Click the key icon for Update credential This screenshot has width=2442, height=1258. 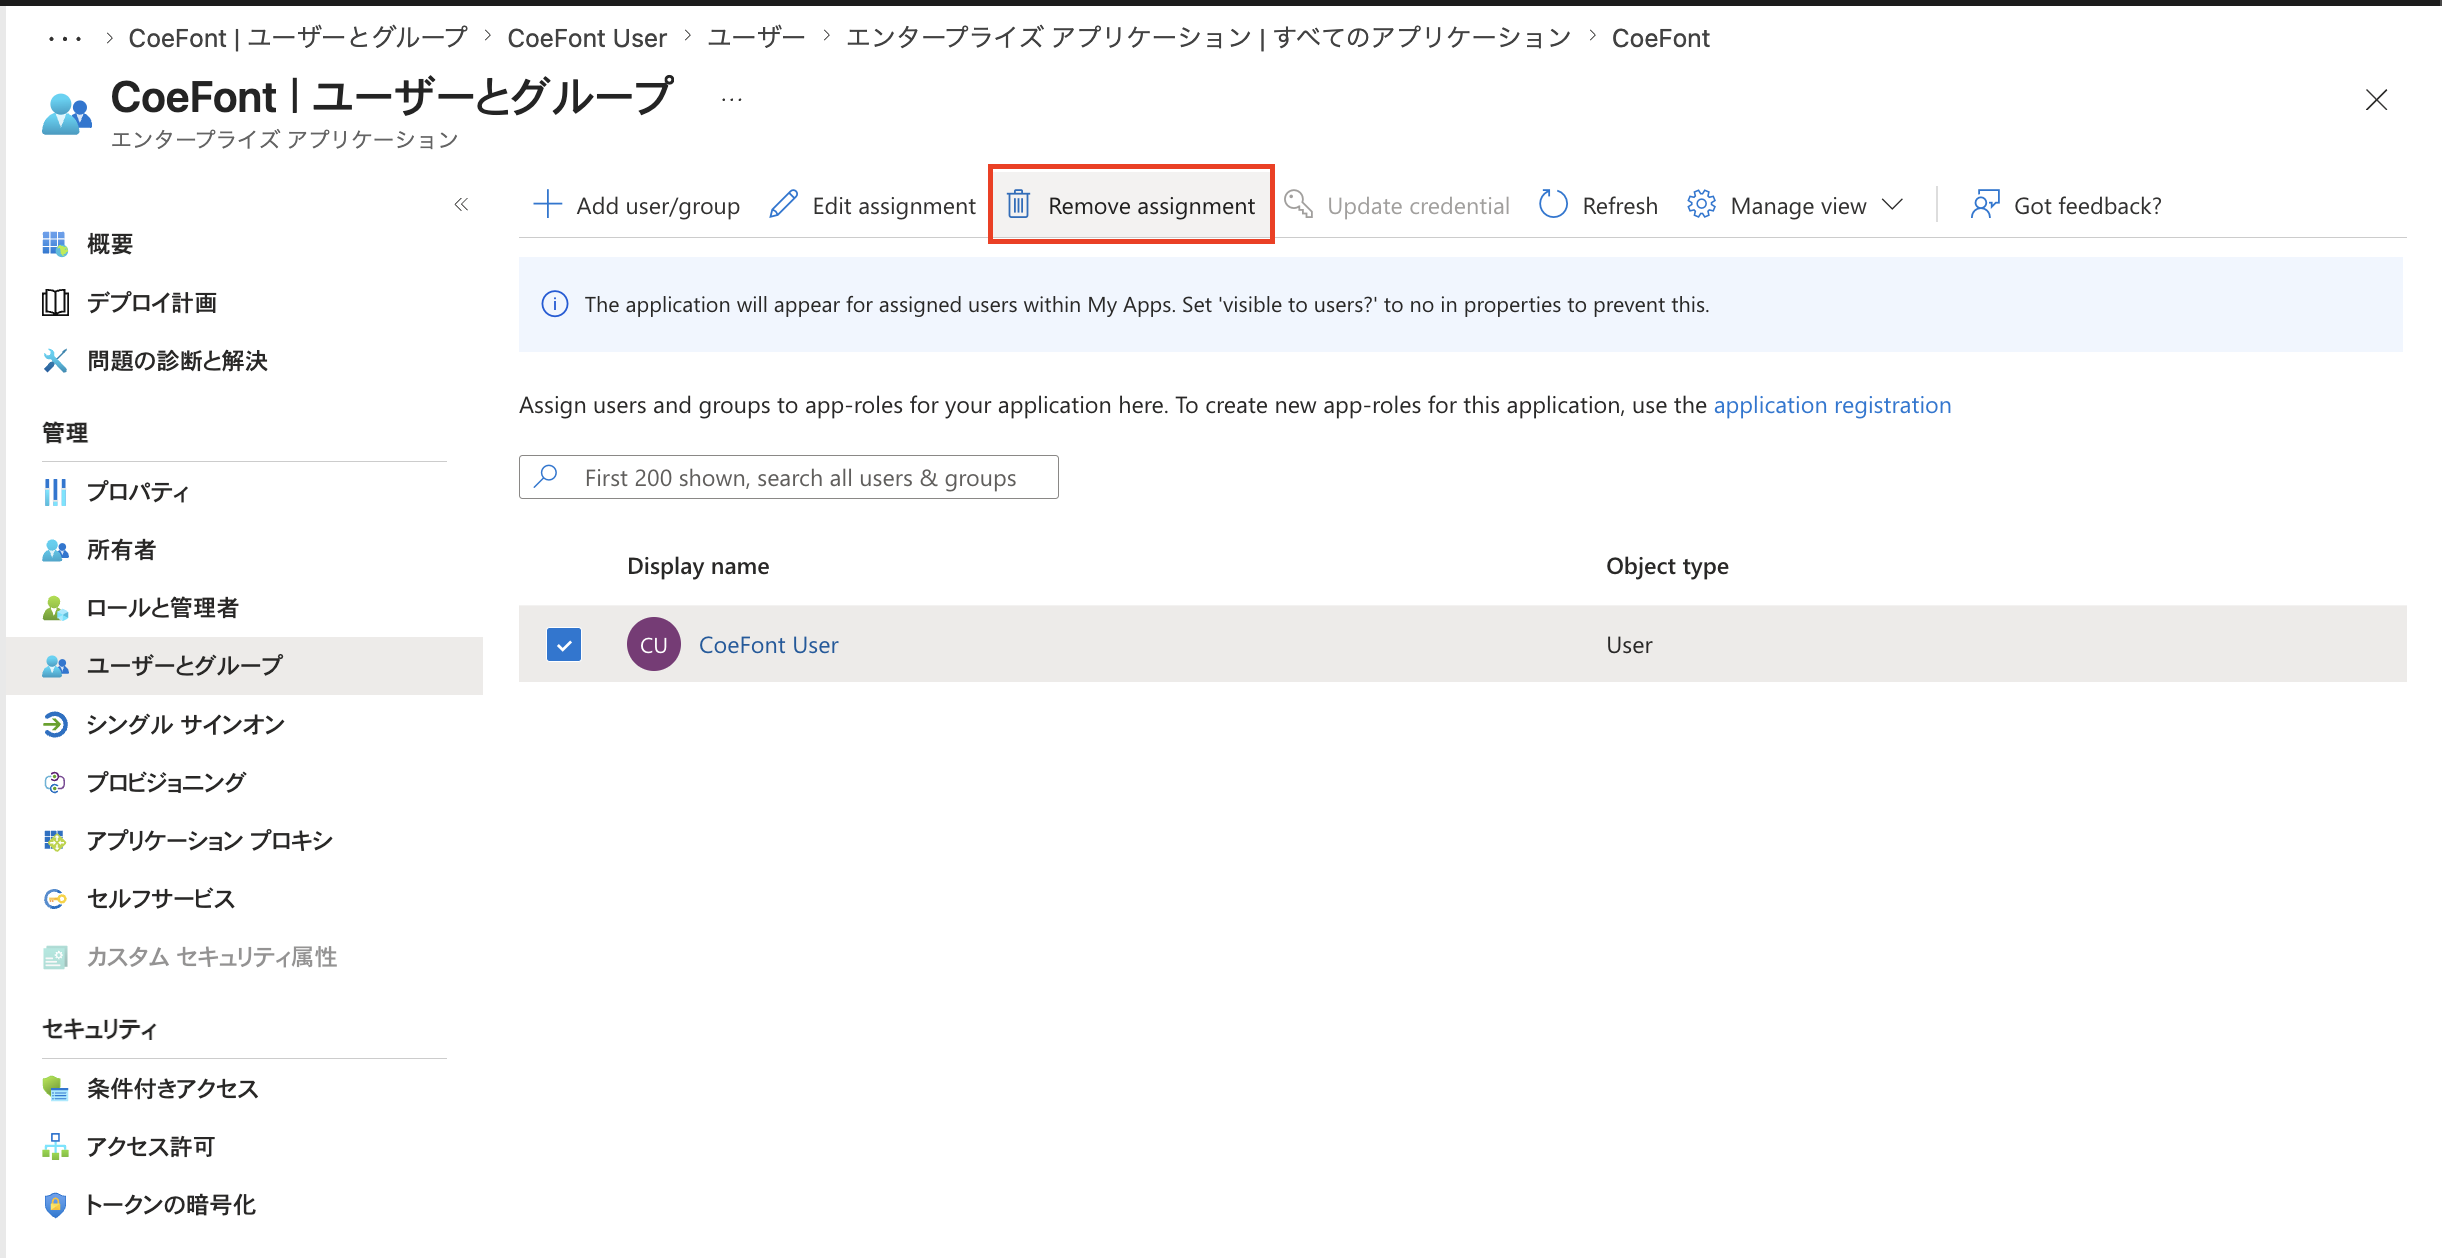1298,204
